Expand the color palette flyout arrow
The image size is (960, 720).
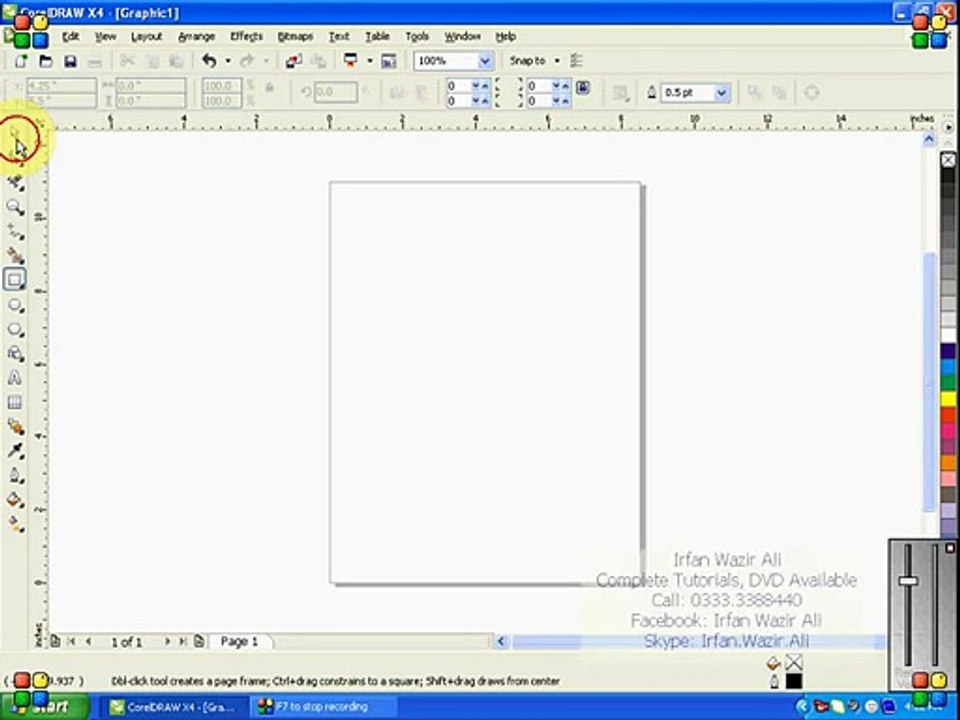[x=948, y=127]
